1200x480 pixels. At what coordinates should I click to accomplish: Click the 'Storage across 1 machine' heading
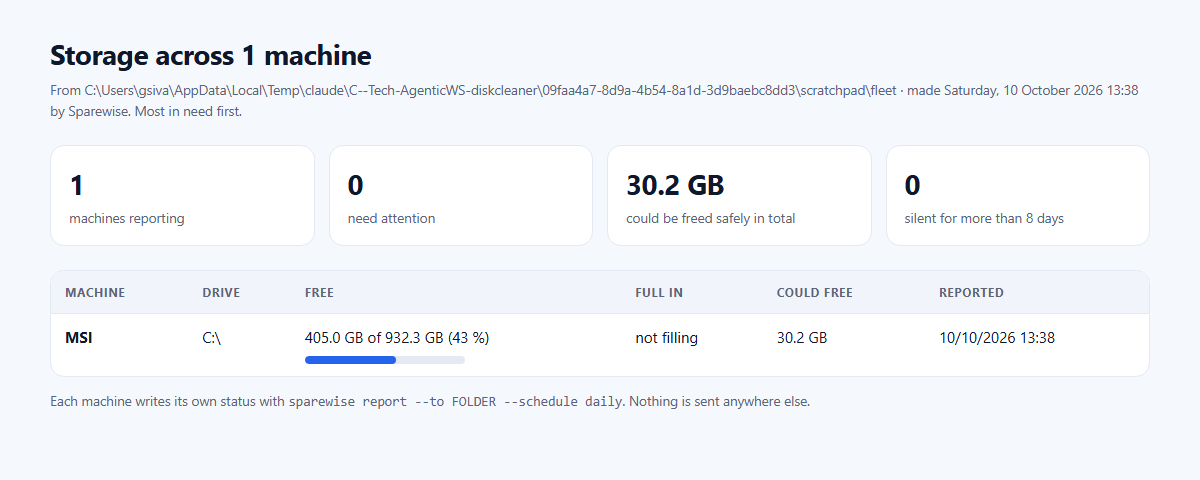210,55
